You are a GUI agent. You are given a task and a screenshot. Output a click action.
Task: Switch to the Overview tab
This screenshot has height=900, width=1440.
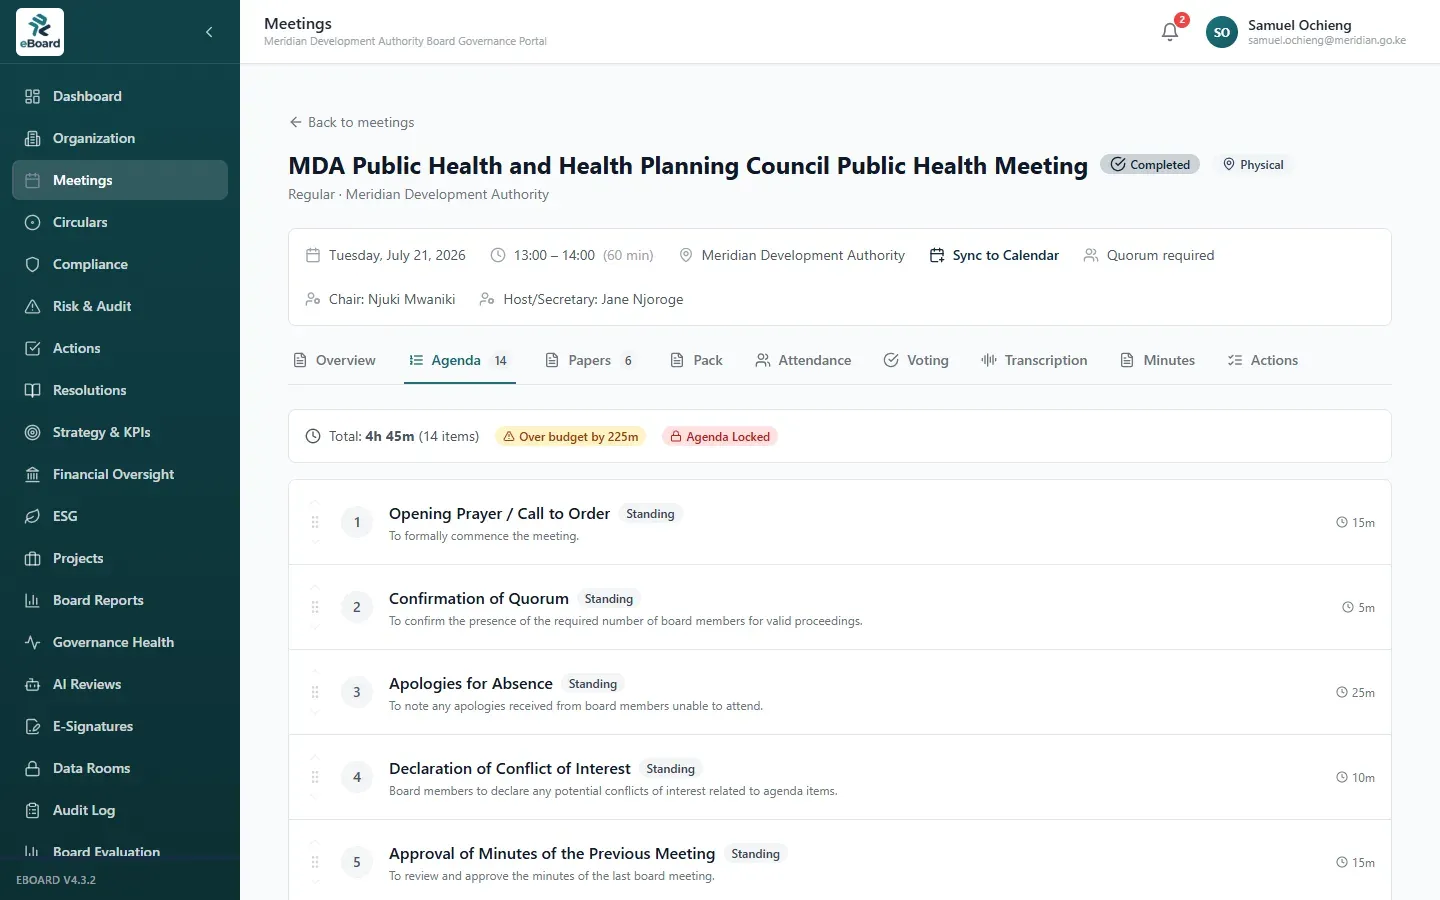(334, 360)
